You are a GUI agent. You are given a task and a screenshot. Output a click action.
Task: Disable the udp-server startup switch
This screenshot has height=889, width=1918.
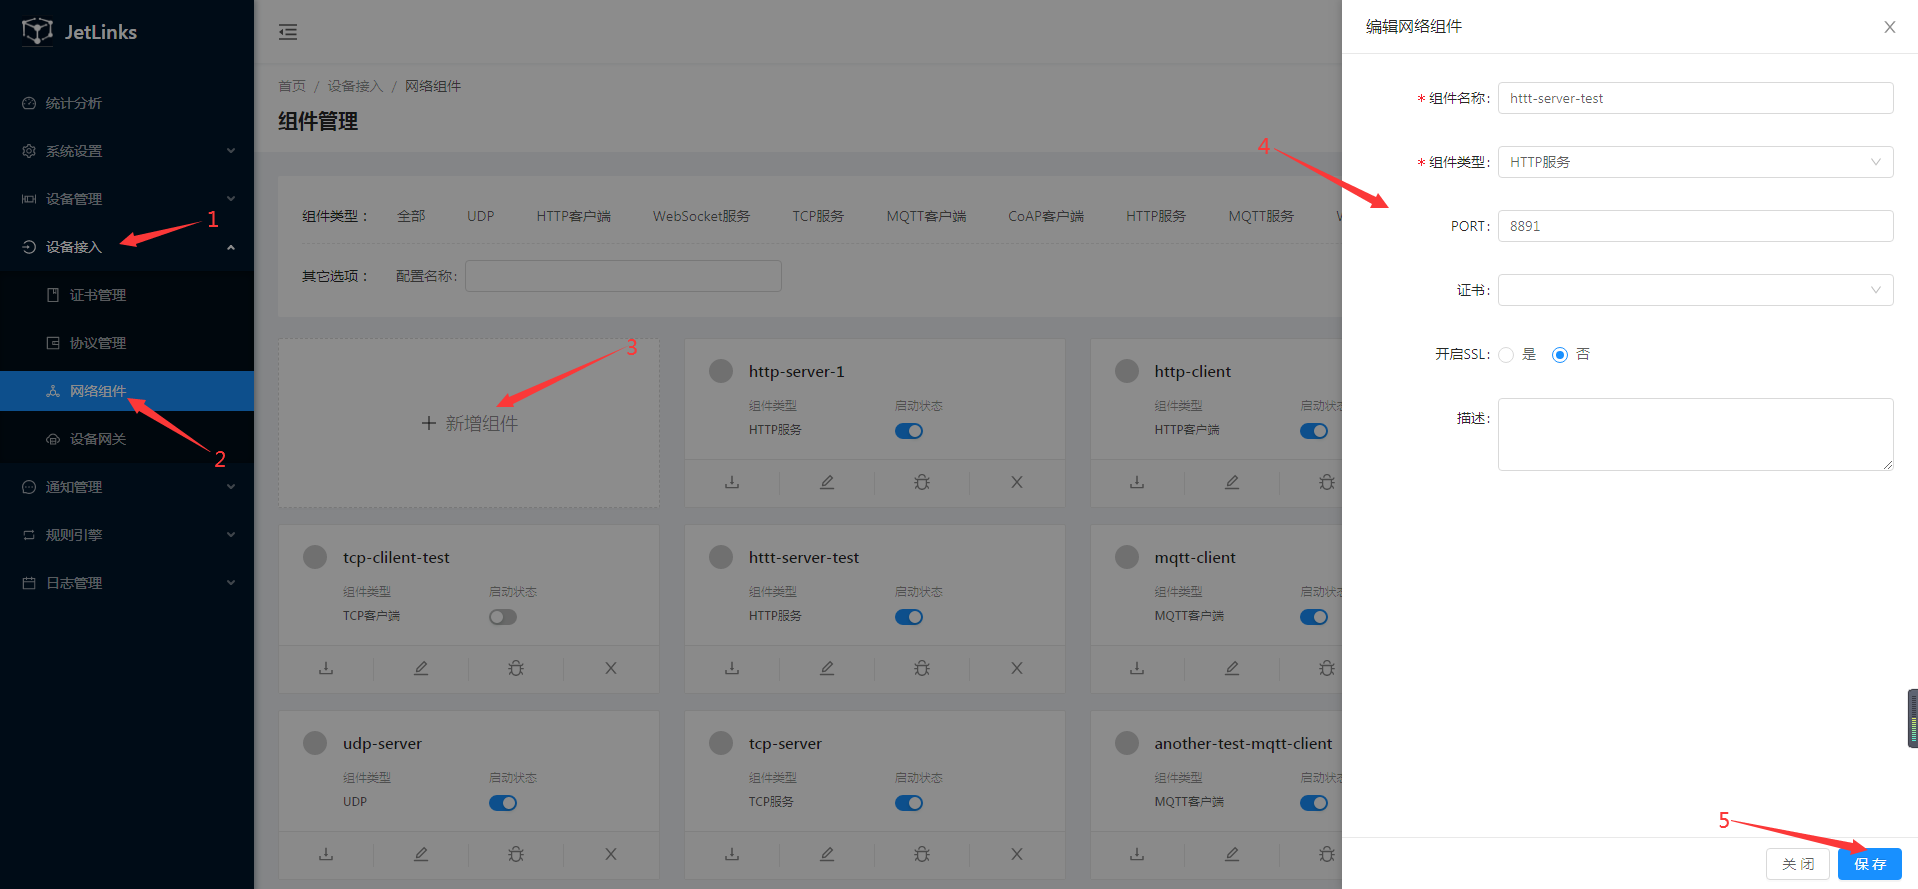(x=503, y=803)
